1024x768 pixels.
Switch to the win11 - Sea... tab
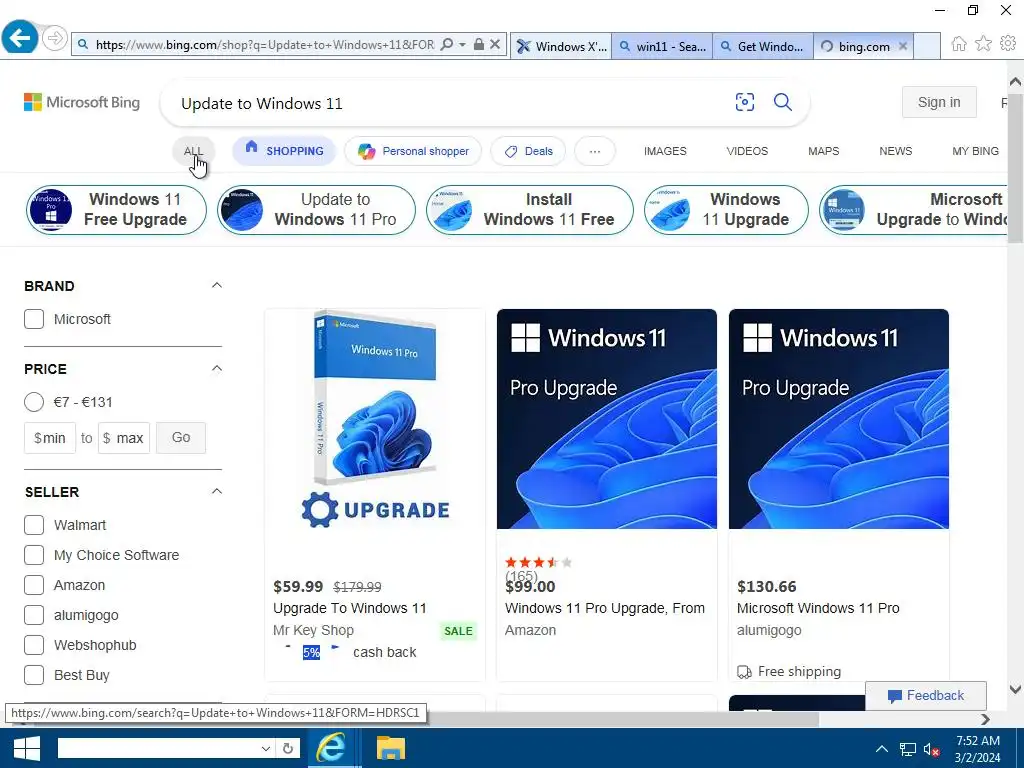[662, 46]
